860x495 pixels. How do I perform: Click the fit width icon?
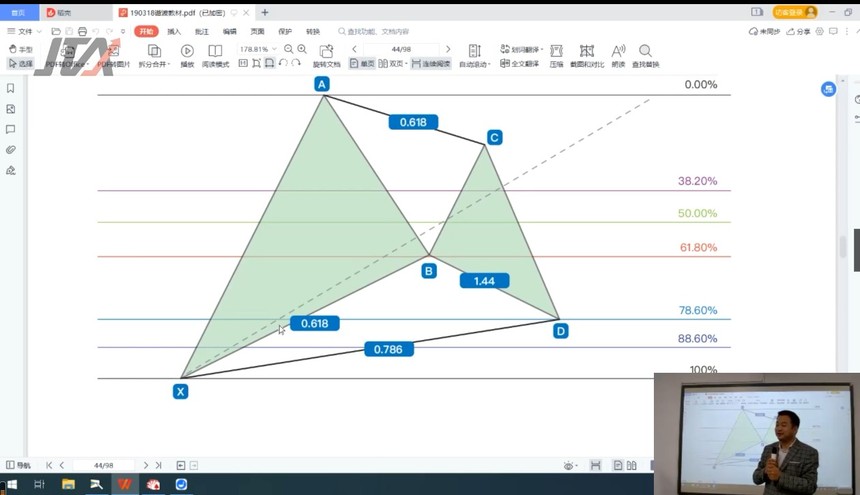click(x=269, y=64)
